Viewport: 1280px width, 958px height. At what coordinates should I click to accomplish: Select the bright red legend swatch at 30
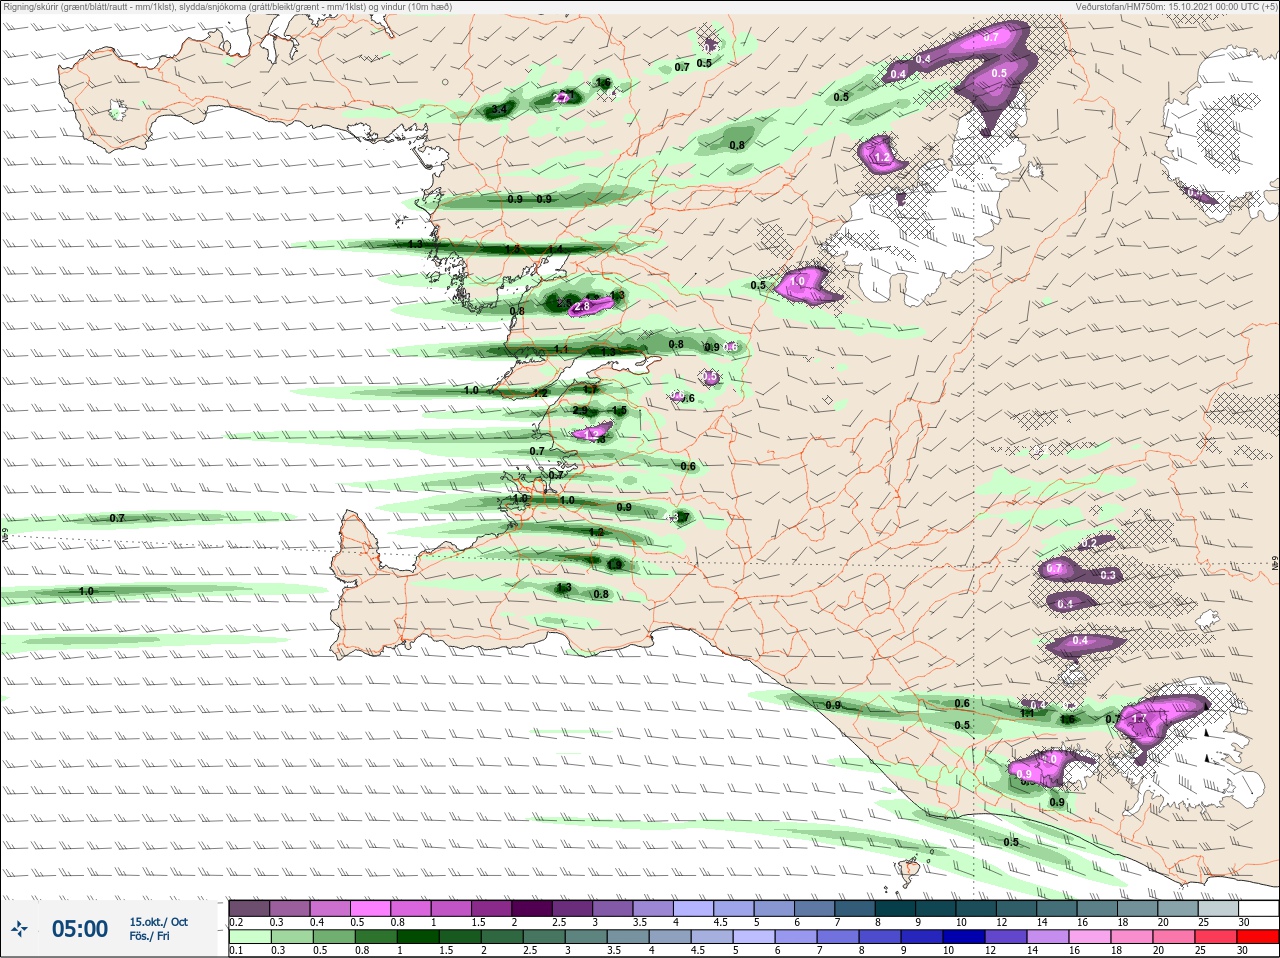[1258, 937]
